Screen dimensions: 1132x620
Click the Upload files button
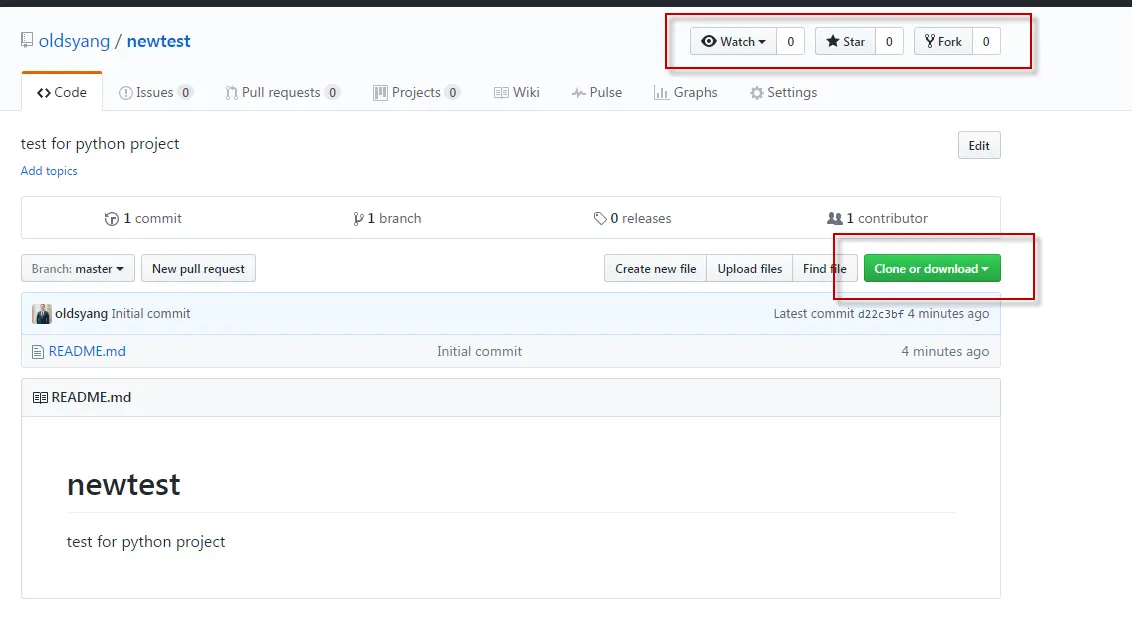749,268
